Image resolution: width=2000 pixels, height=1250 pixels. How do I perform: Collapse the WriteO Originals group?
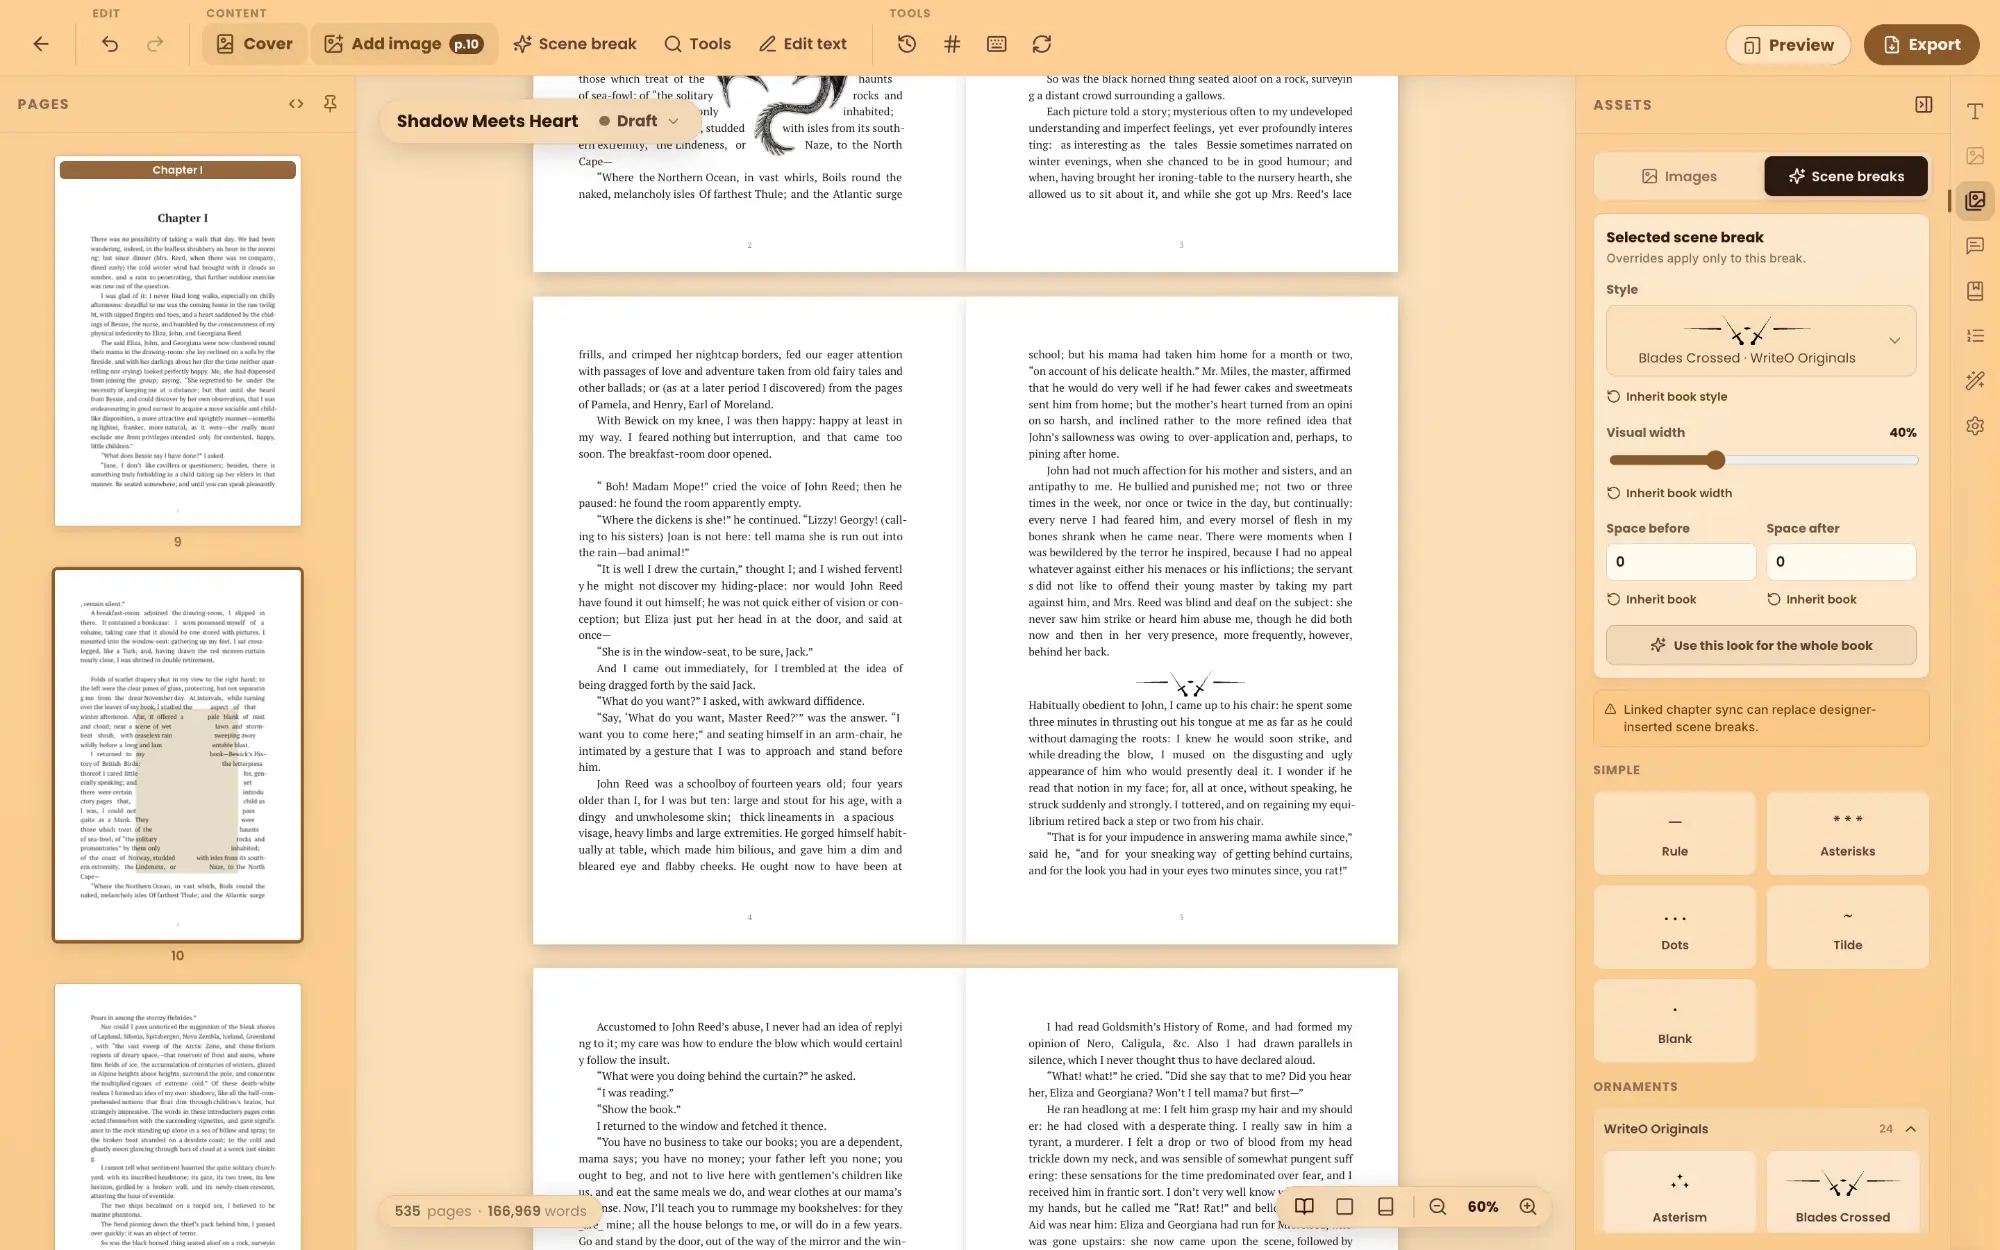click(x=1911, y=1129)
